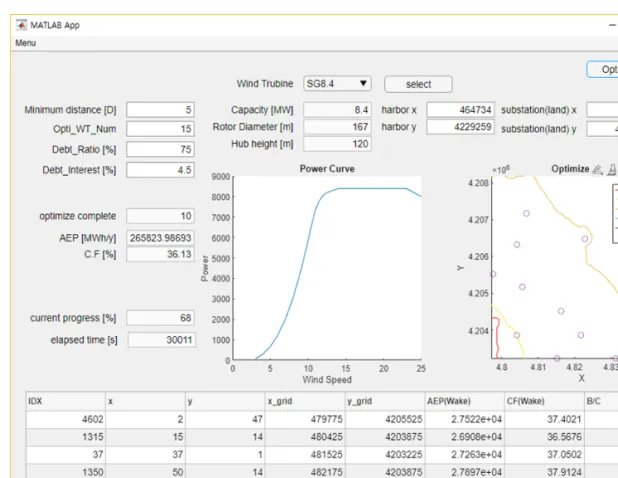The height and width of the screenshot is (478, 618).
Task: Click the Debt_Interest [%] field showing 4.5
Action: point(160,170)
